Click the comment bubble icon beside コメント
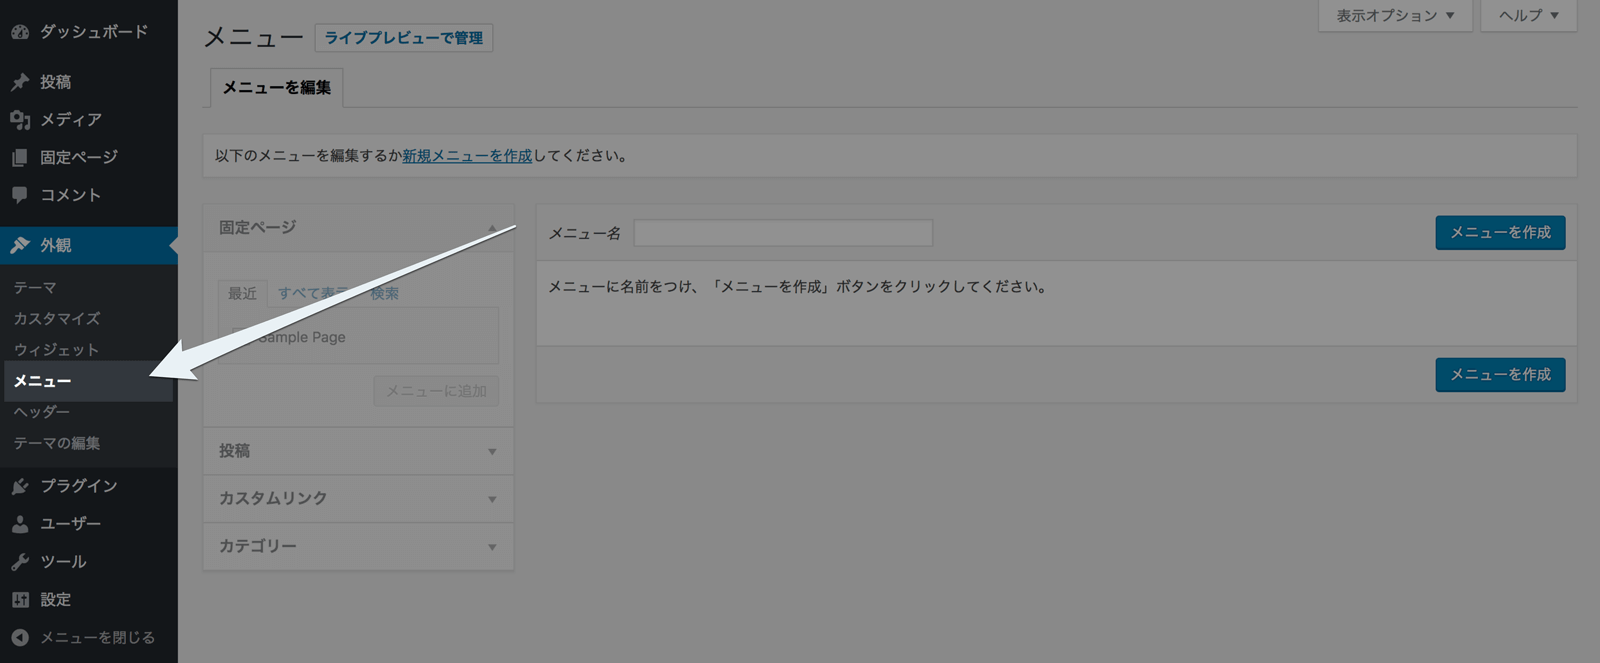The width and height of the screenshot is (1600, 663). [x=20, y=195]
